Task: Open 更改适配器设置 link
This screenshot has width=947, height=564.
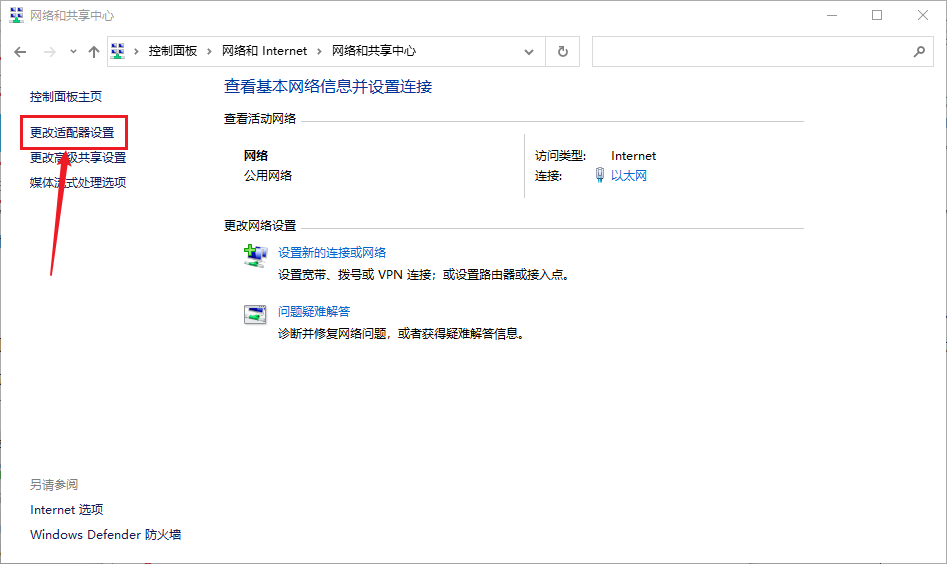Action: (72, 132)
